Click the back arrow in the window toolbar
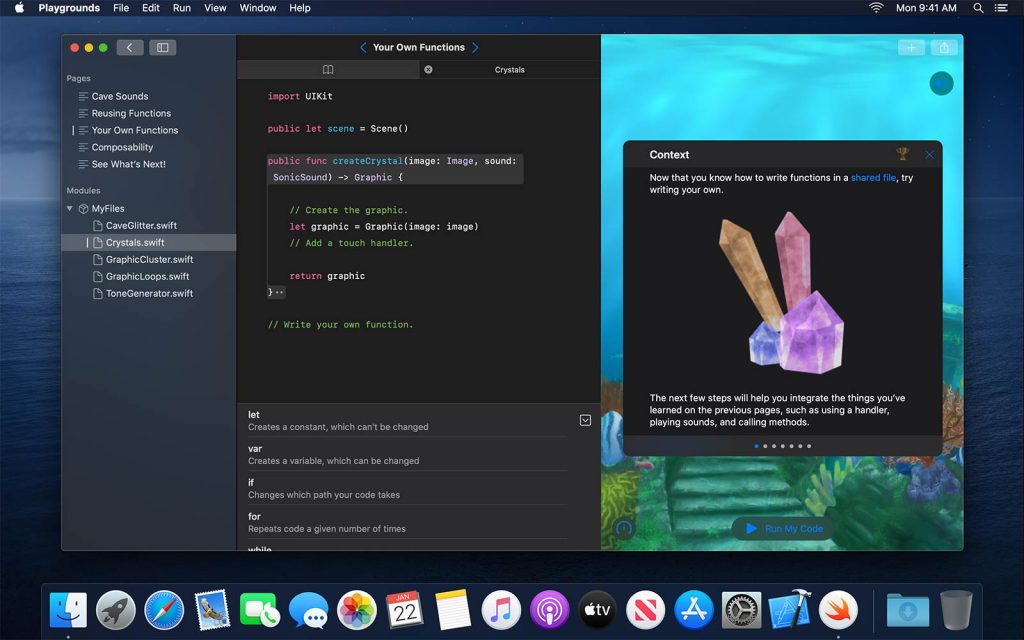The width and height of the screenshot is (1024, 640). click(129, 47)
